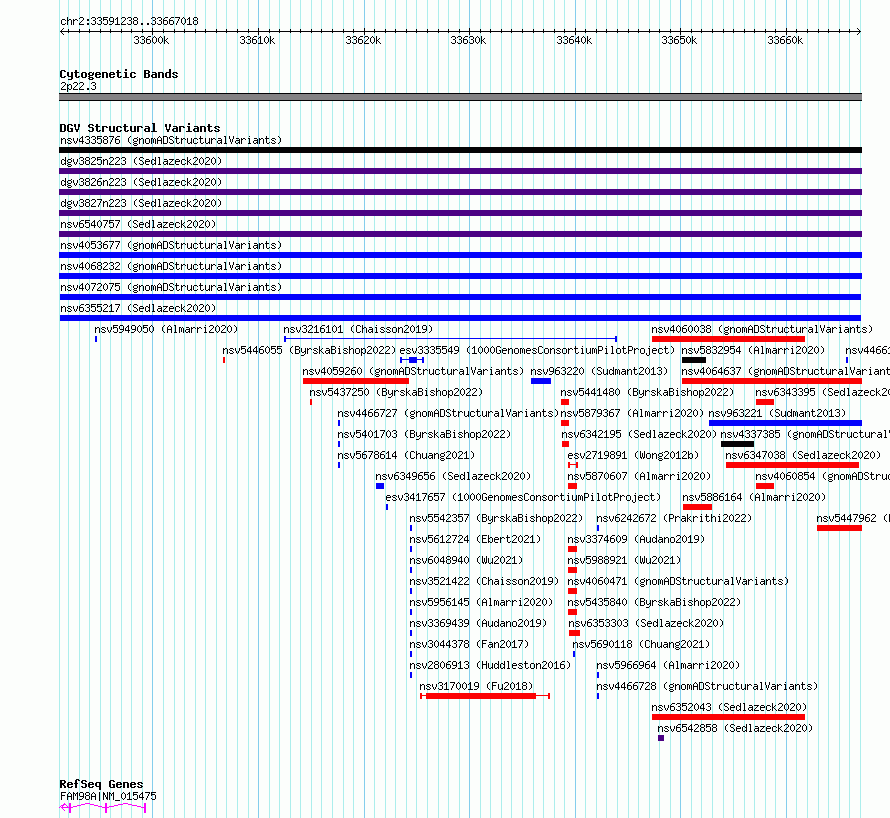Open nsv5542357 ByrskaBishop2022 label
The image size is (890, 818).
coord(496,518)
